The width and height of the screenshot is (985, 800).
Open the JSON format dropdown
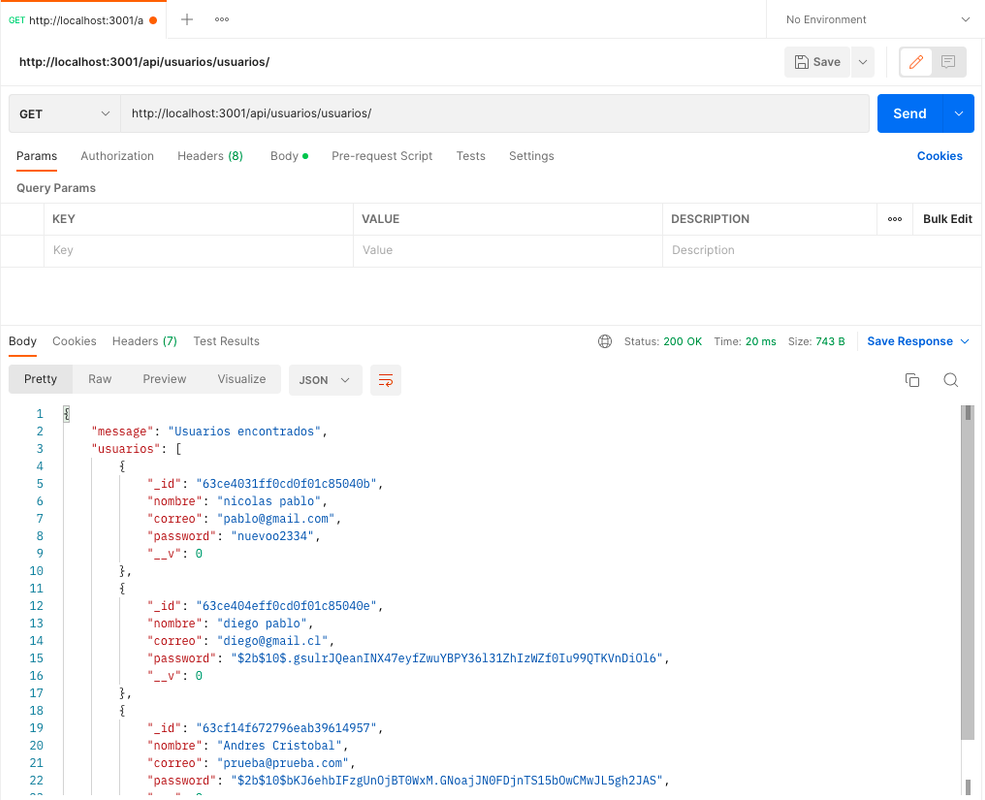pyautogui.click(x=325, y=380)
